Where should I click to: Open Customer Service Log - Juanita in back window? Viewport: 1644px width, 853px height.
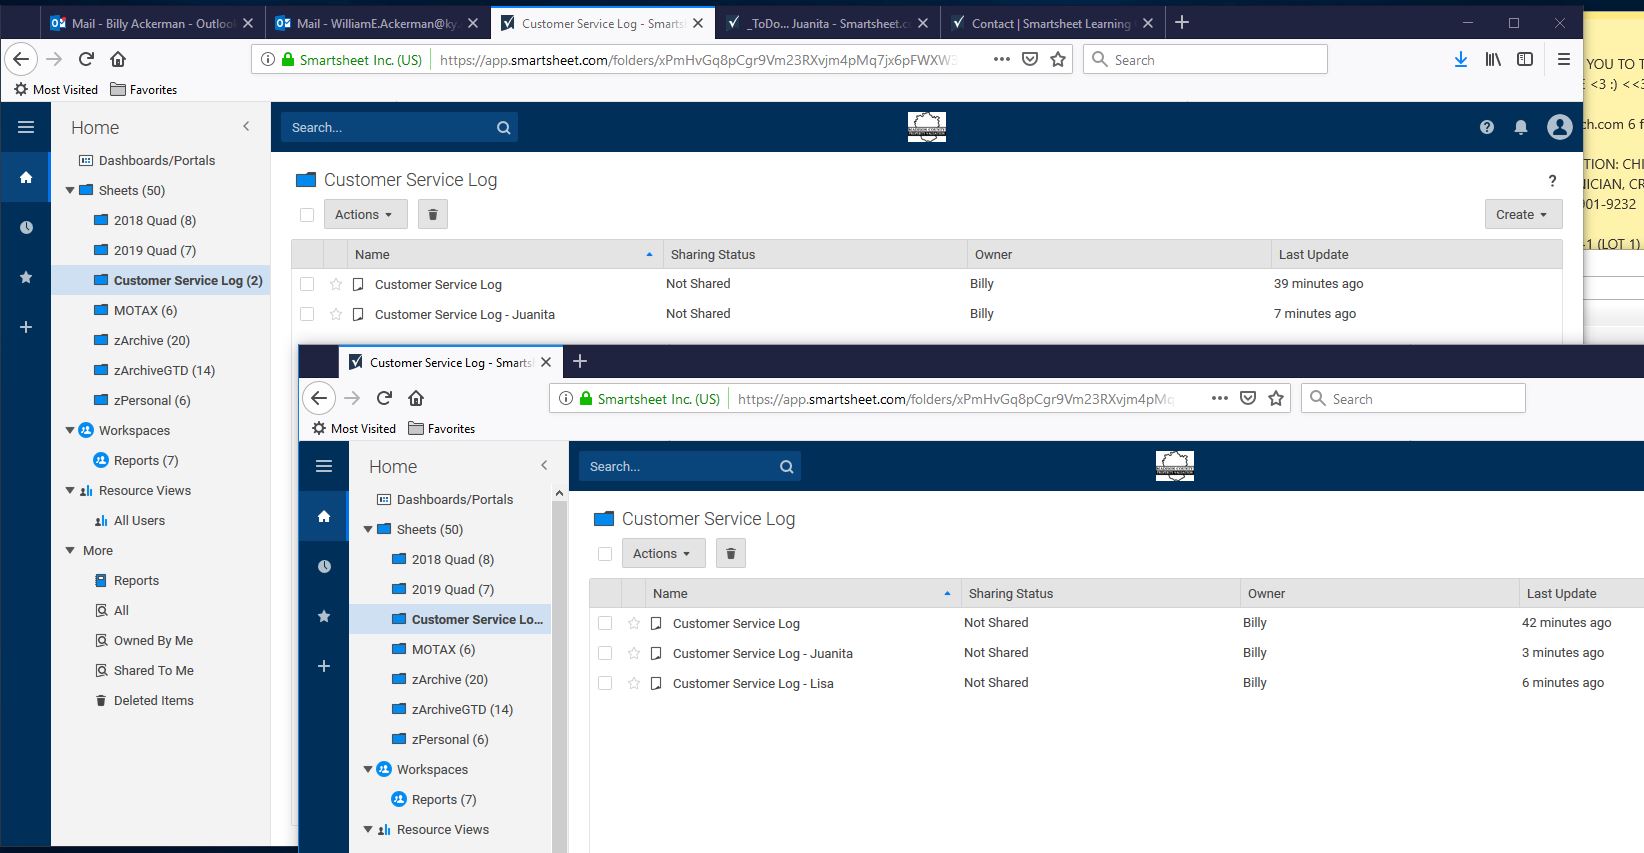click(464, 314)
